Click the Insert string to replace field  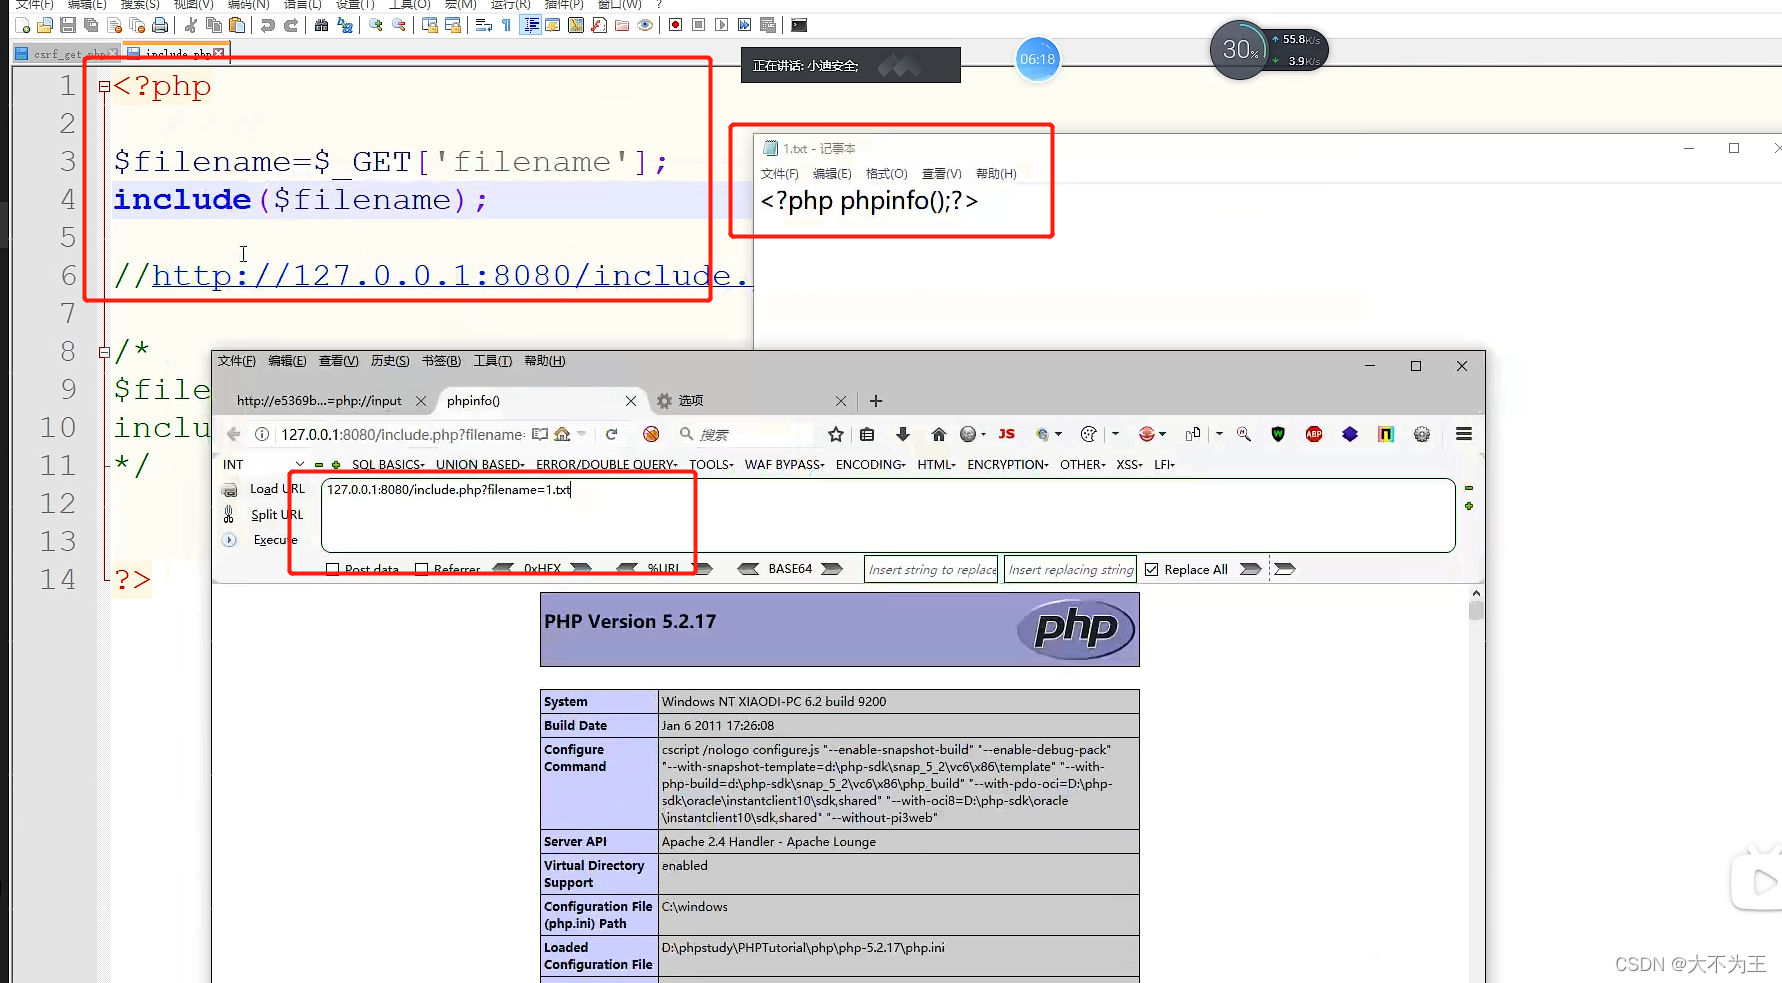point(931,569)
